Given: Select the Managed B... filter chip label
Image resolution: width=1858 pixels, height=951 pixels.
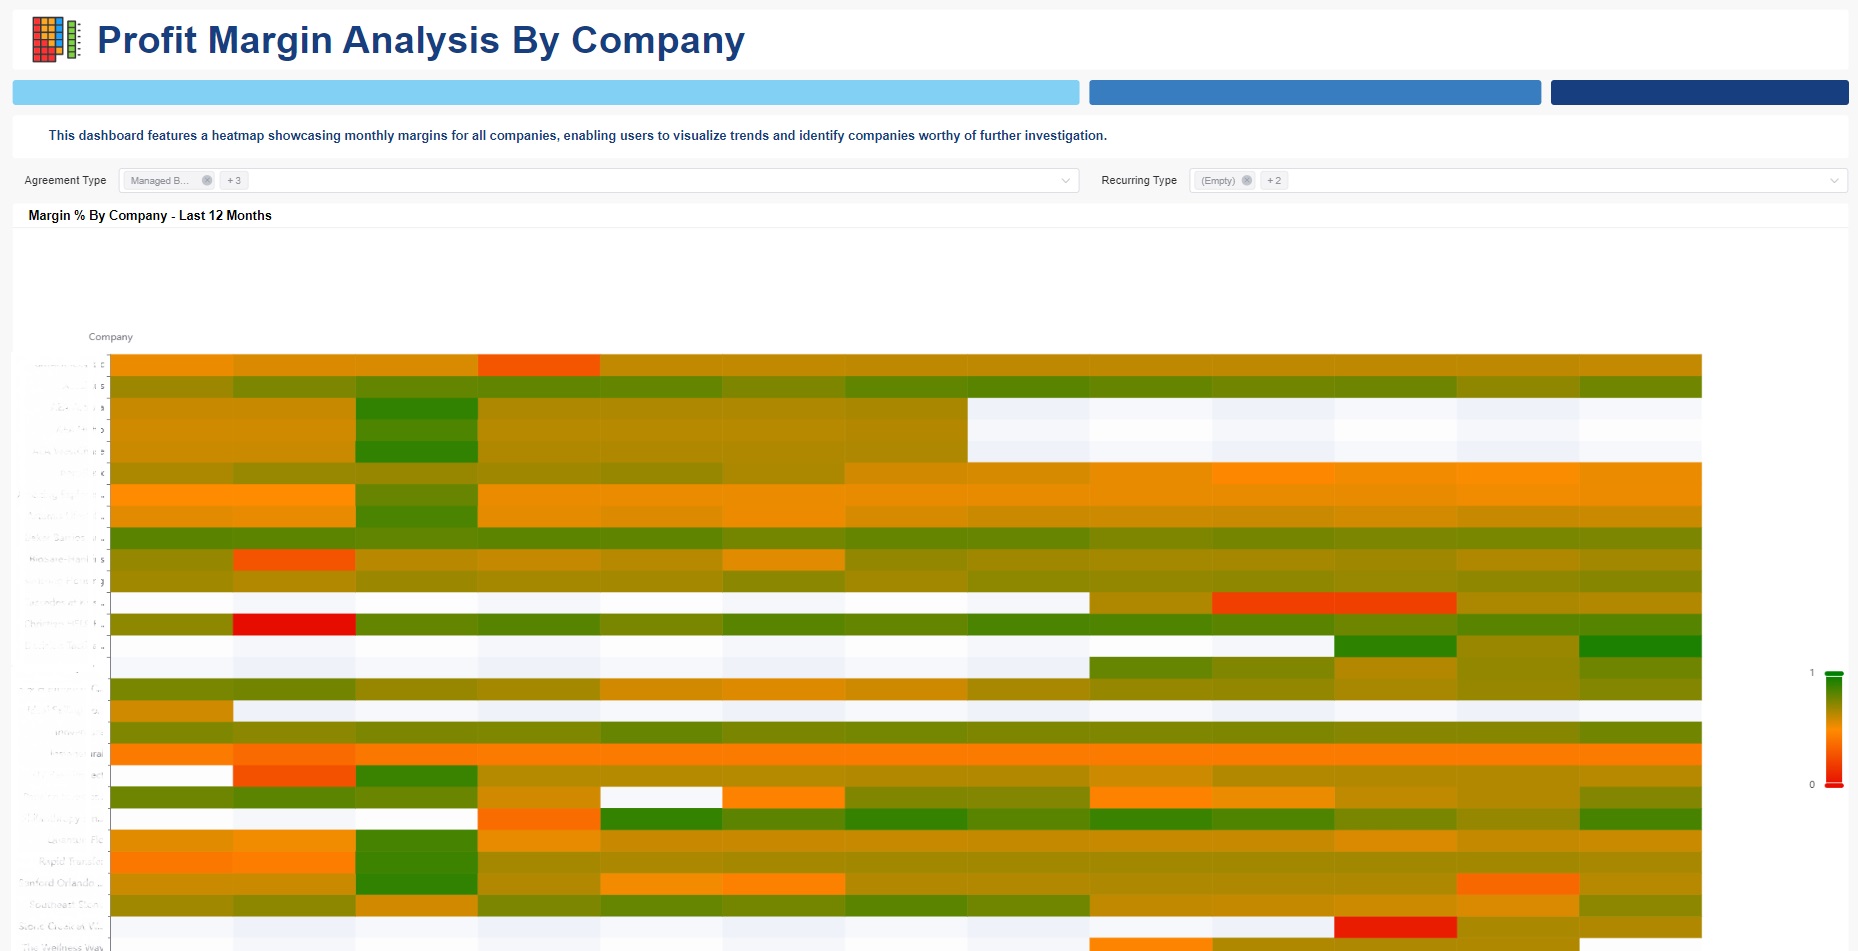Looking at the screenshot, I should click(x=160, y=181).
